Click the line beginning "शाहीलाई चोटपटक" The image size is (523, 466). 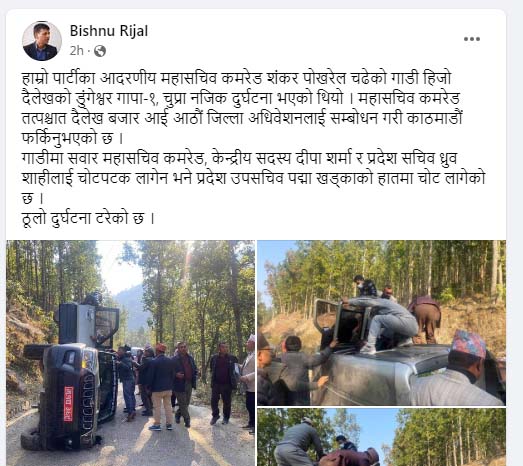click(253, 178)
